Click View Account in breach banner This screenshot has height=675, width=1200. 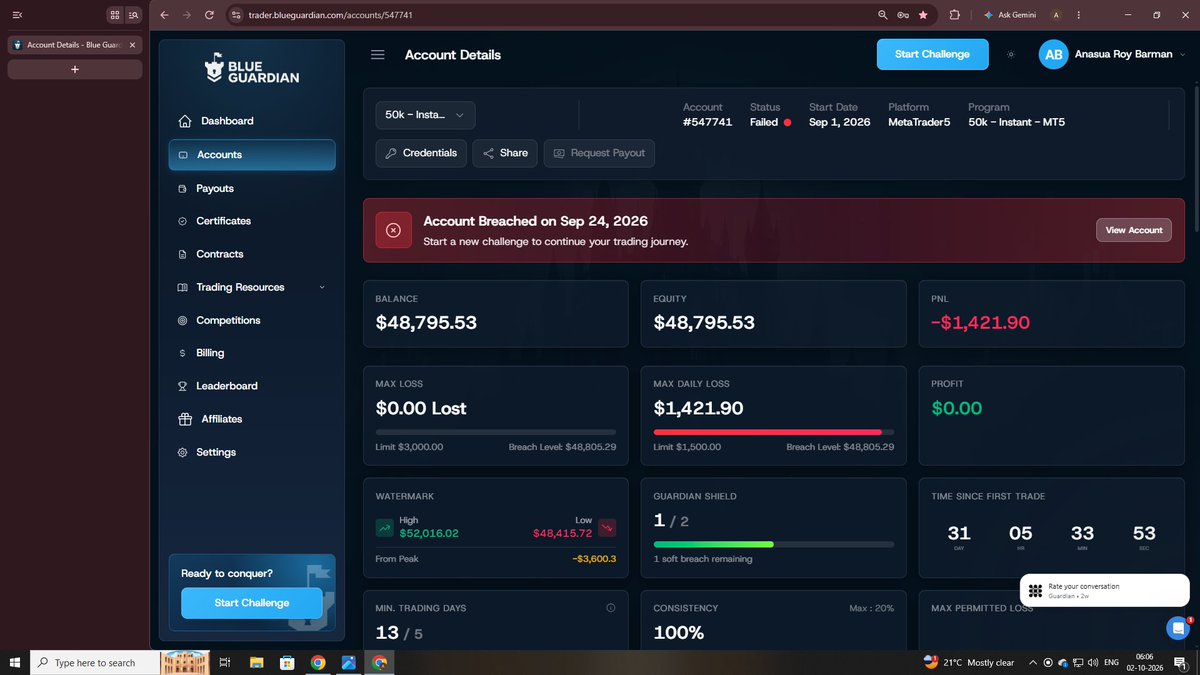1134,230
